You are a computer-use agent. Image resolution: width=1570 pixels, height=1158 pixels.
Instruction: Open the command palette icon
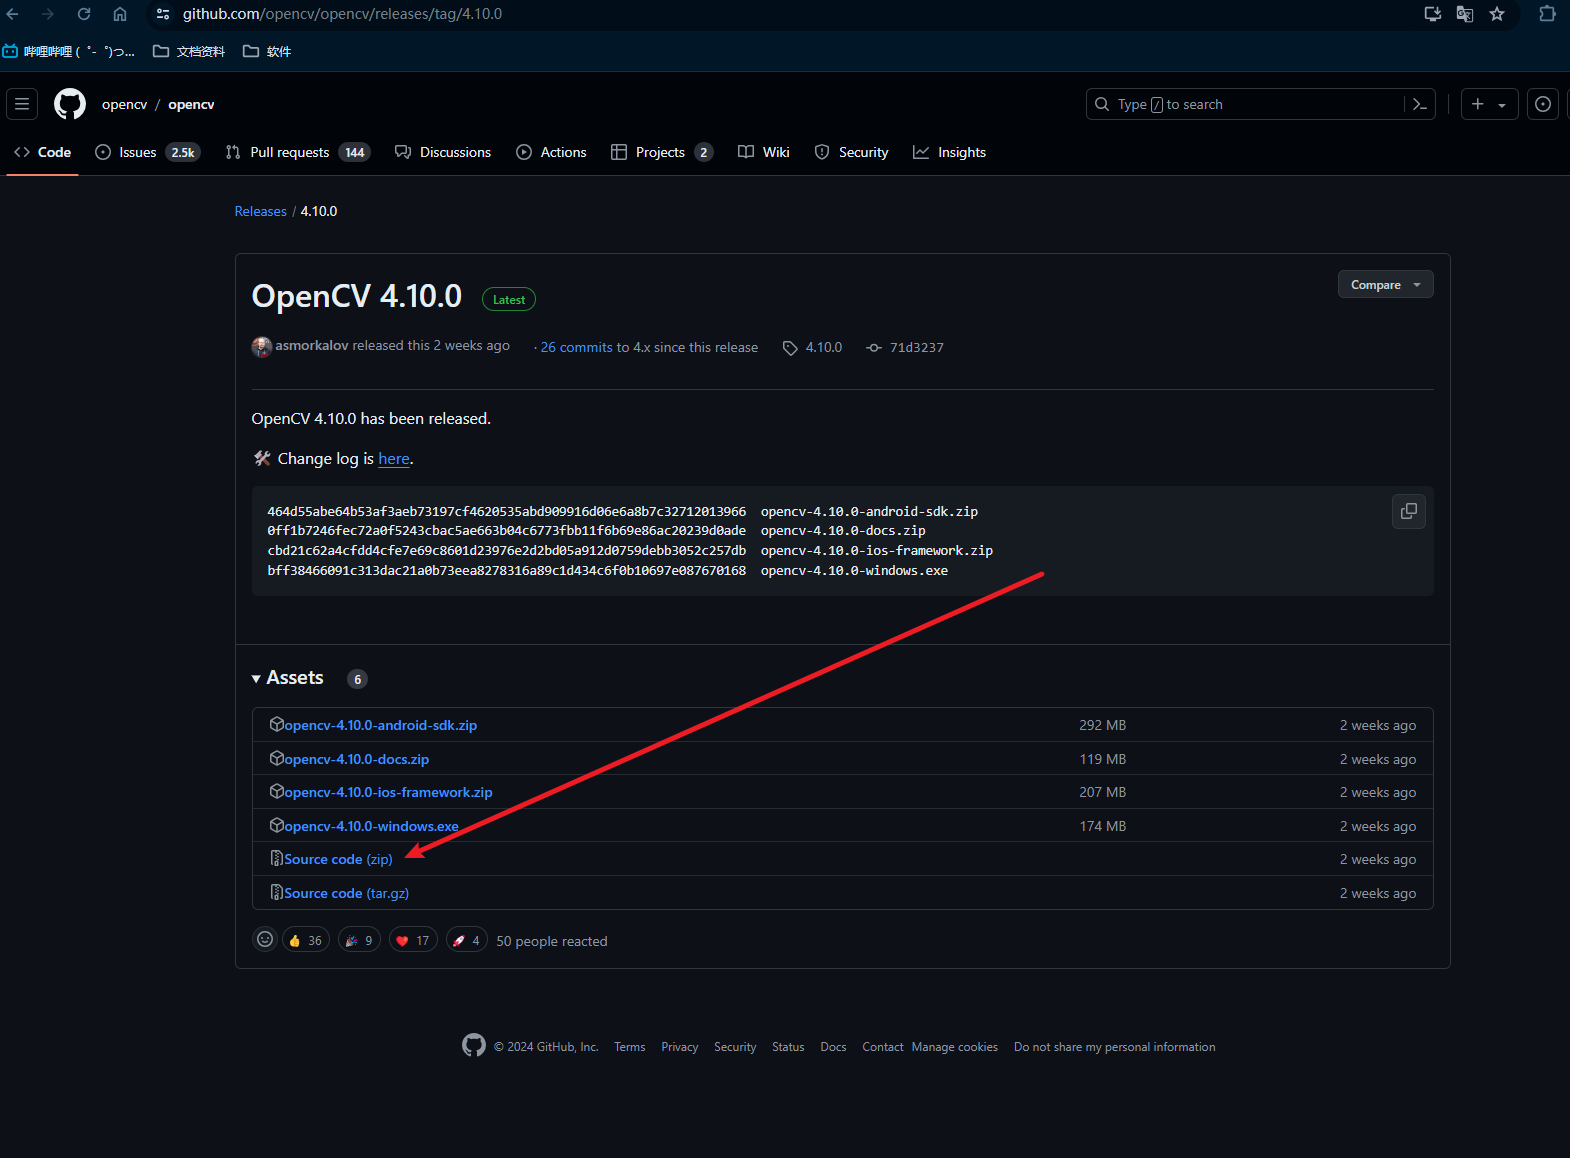[x=1419, y=104]
